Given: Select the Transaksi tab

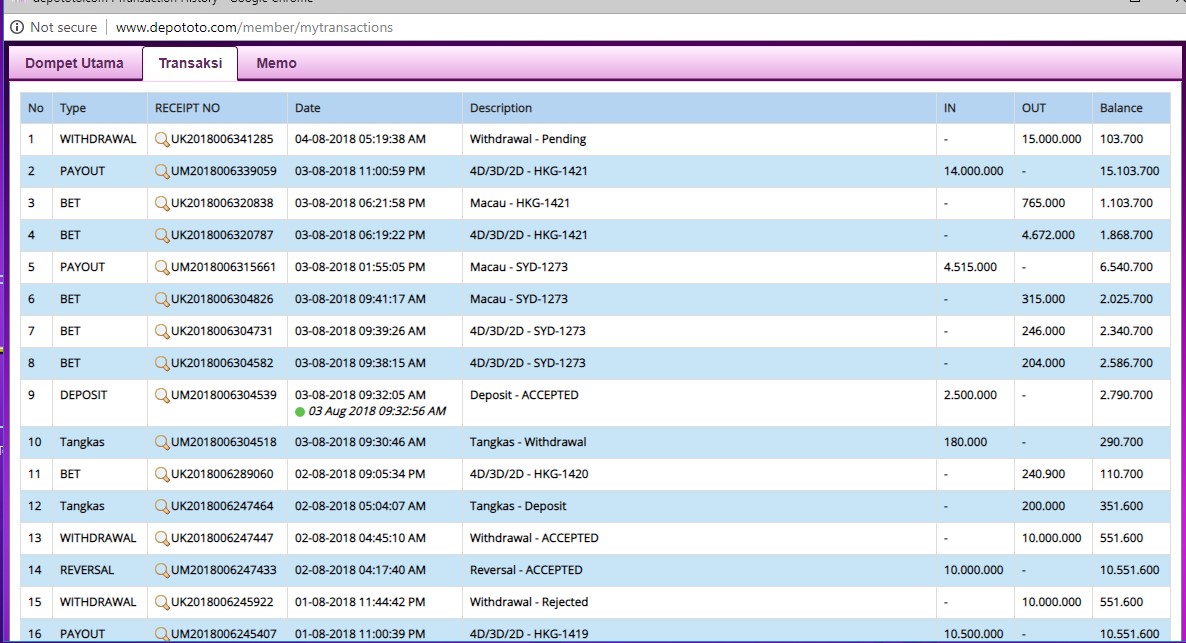Looking at the screenshot, I should click(190, 63).
